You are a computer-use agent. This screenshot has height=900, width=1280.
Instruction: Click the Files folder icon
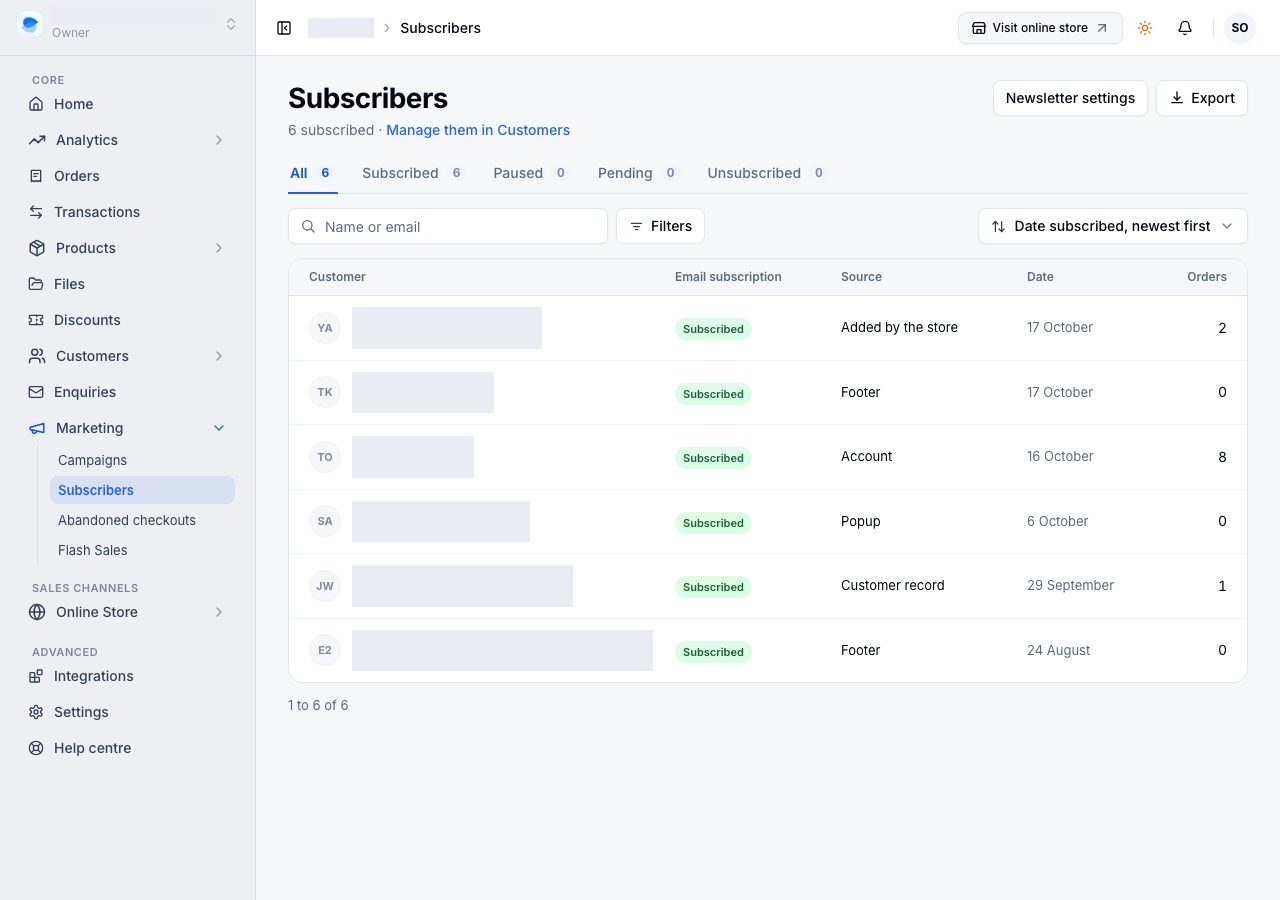36,284
